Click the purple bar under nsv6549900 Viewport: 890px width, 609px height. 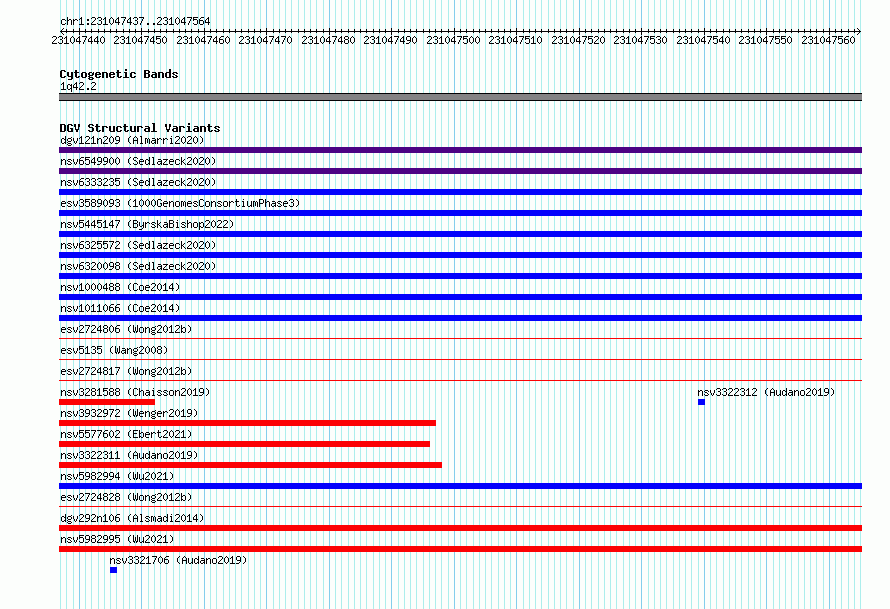pyautogui.click(x=460, y=171)
